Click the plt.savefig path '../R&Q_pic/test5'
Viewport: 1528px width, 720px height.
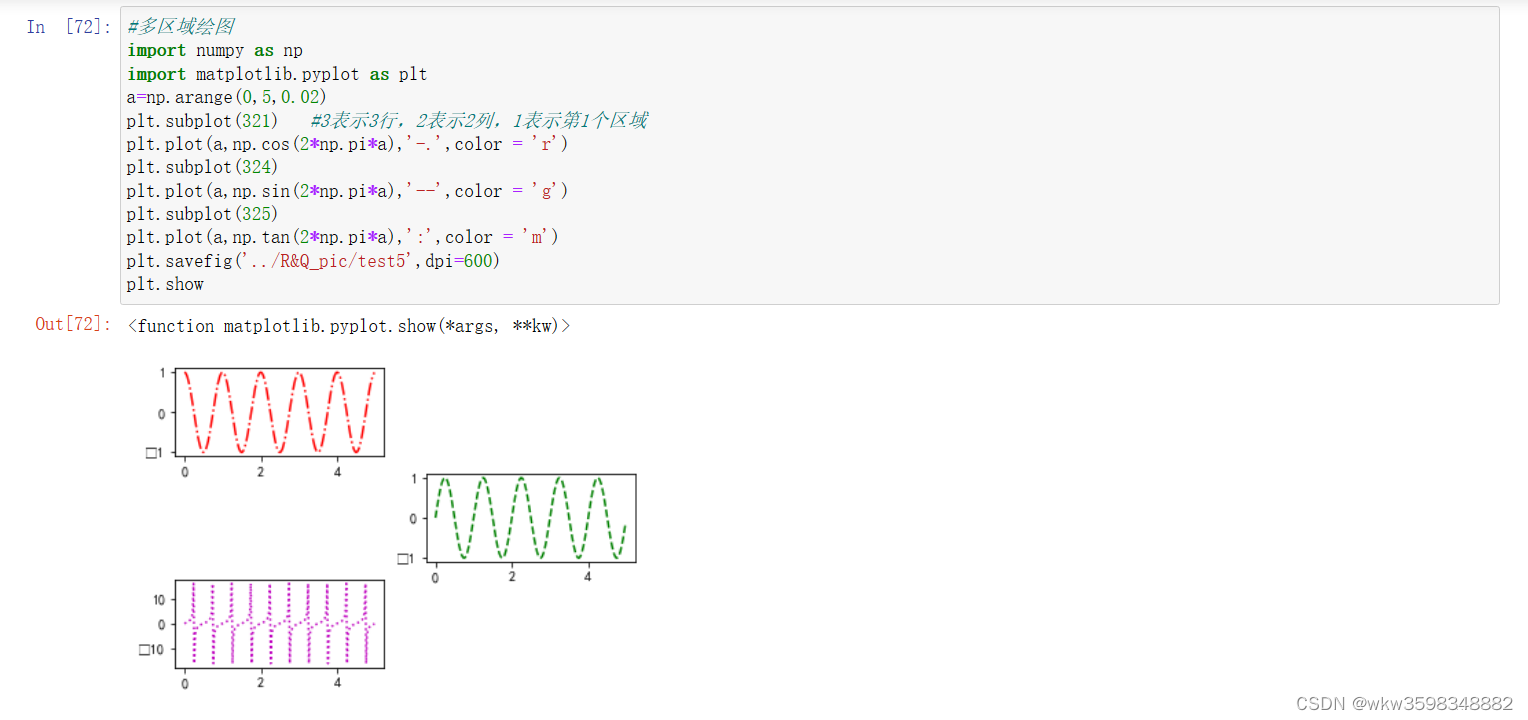coord(330,260)
